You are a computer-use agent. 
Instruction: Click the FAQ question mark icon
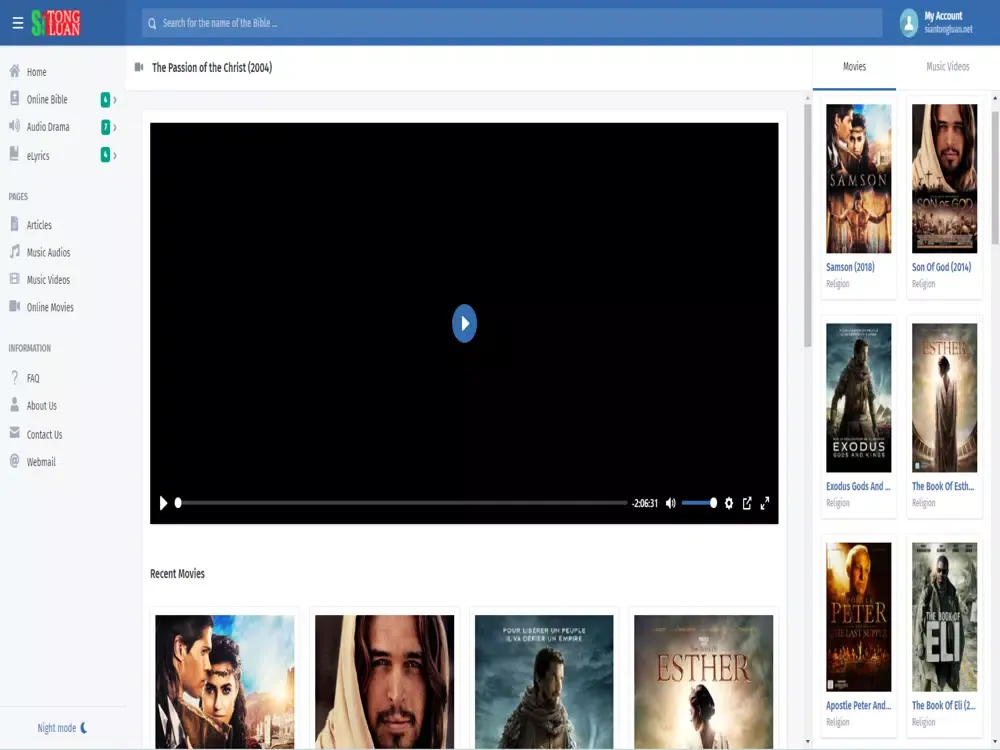(15, 378)
